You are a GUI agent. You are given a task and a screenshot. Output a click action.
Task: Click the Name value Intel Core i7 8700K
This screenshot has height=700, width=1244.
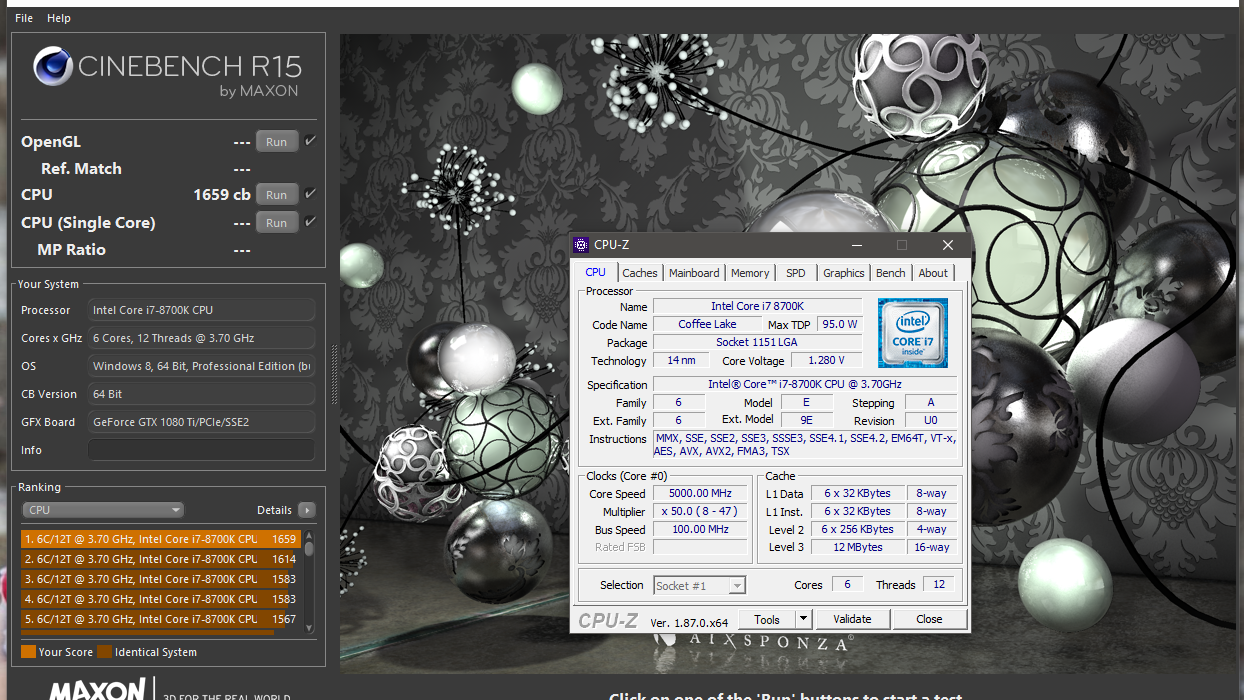click(757, 306)
